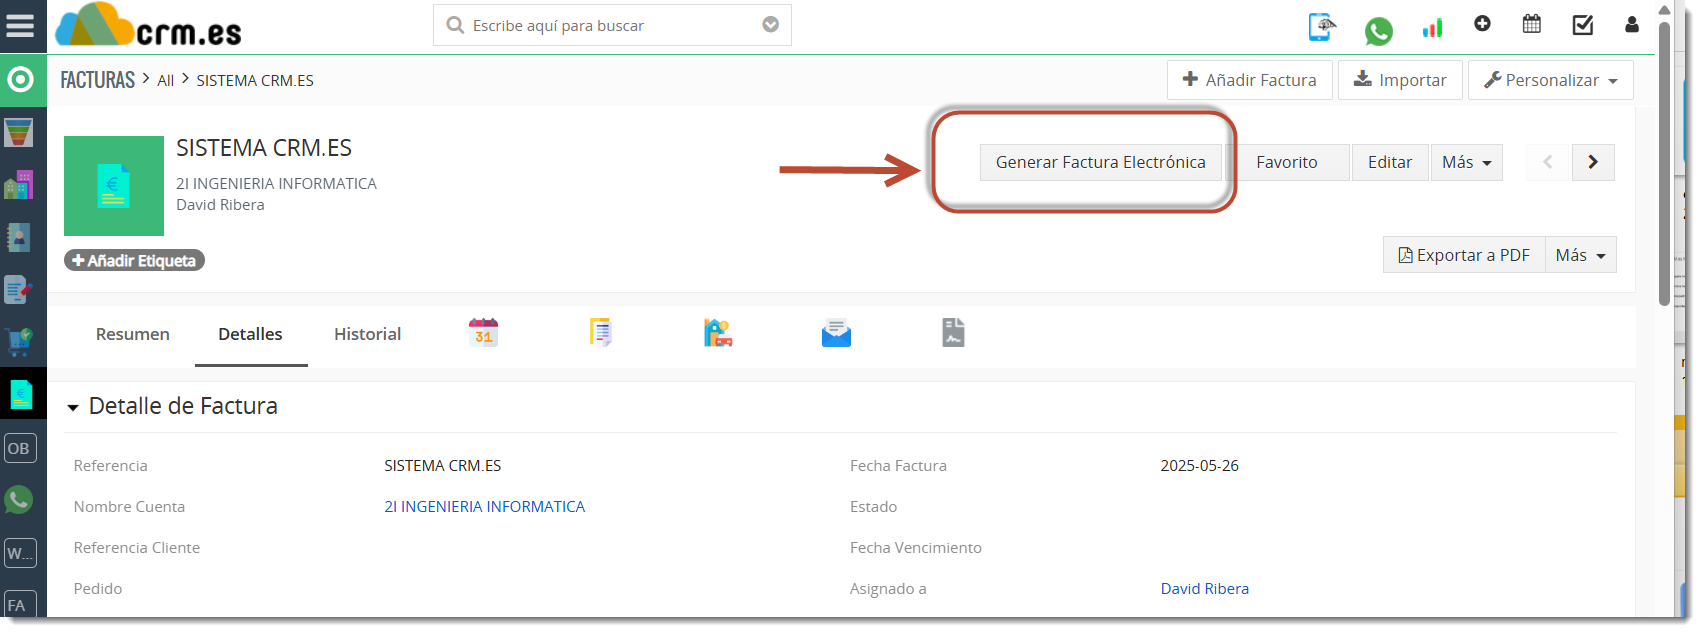Open WhatsApp from the top bar

pyautogui.click(x=1378, y=31)
